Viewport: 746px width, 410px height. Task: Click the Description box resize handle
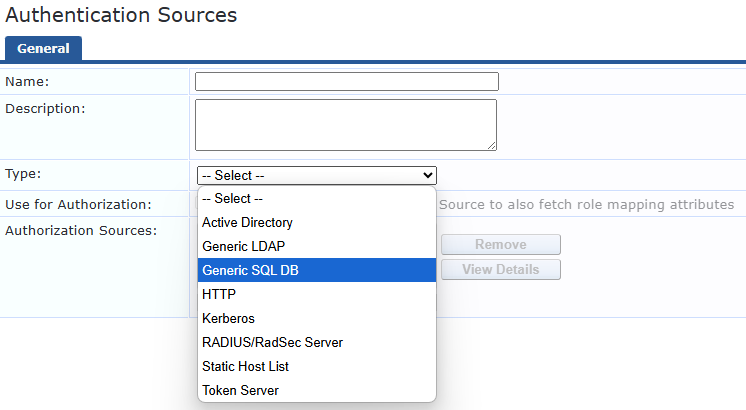(x=492, y=145)
